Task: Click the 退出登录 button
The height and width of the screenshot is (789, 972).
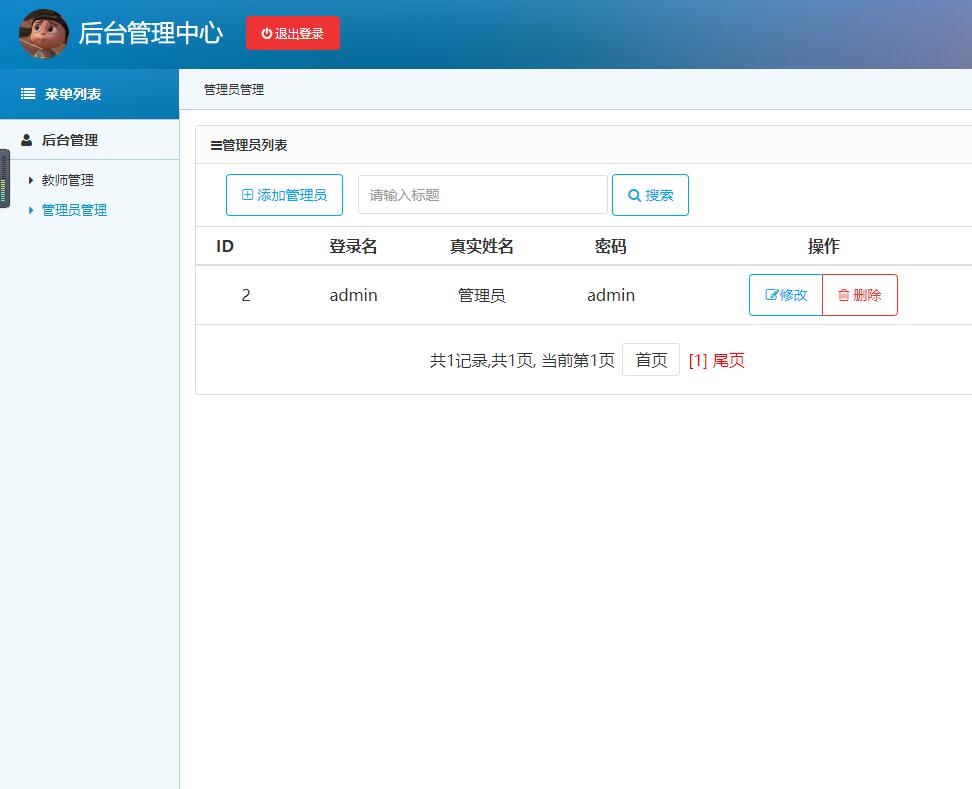Action: point(293,32)
